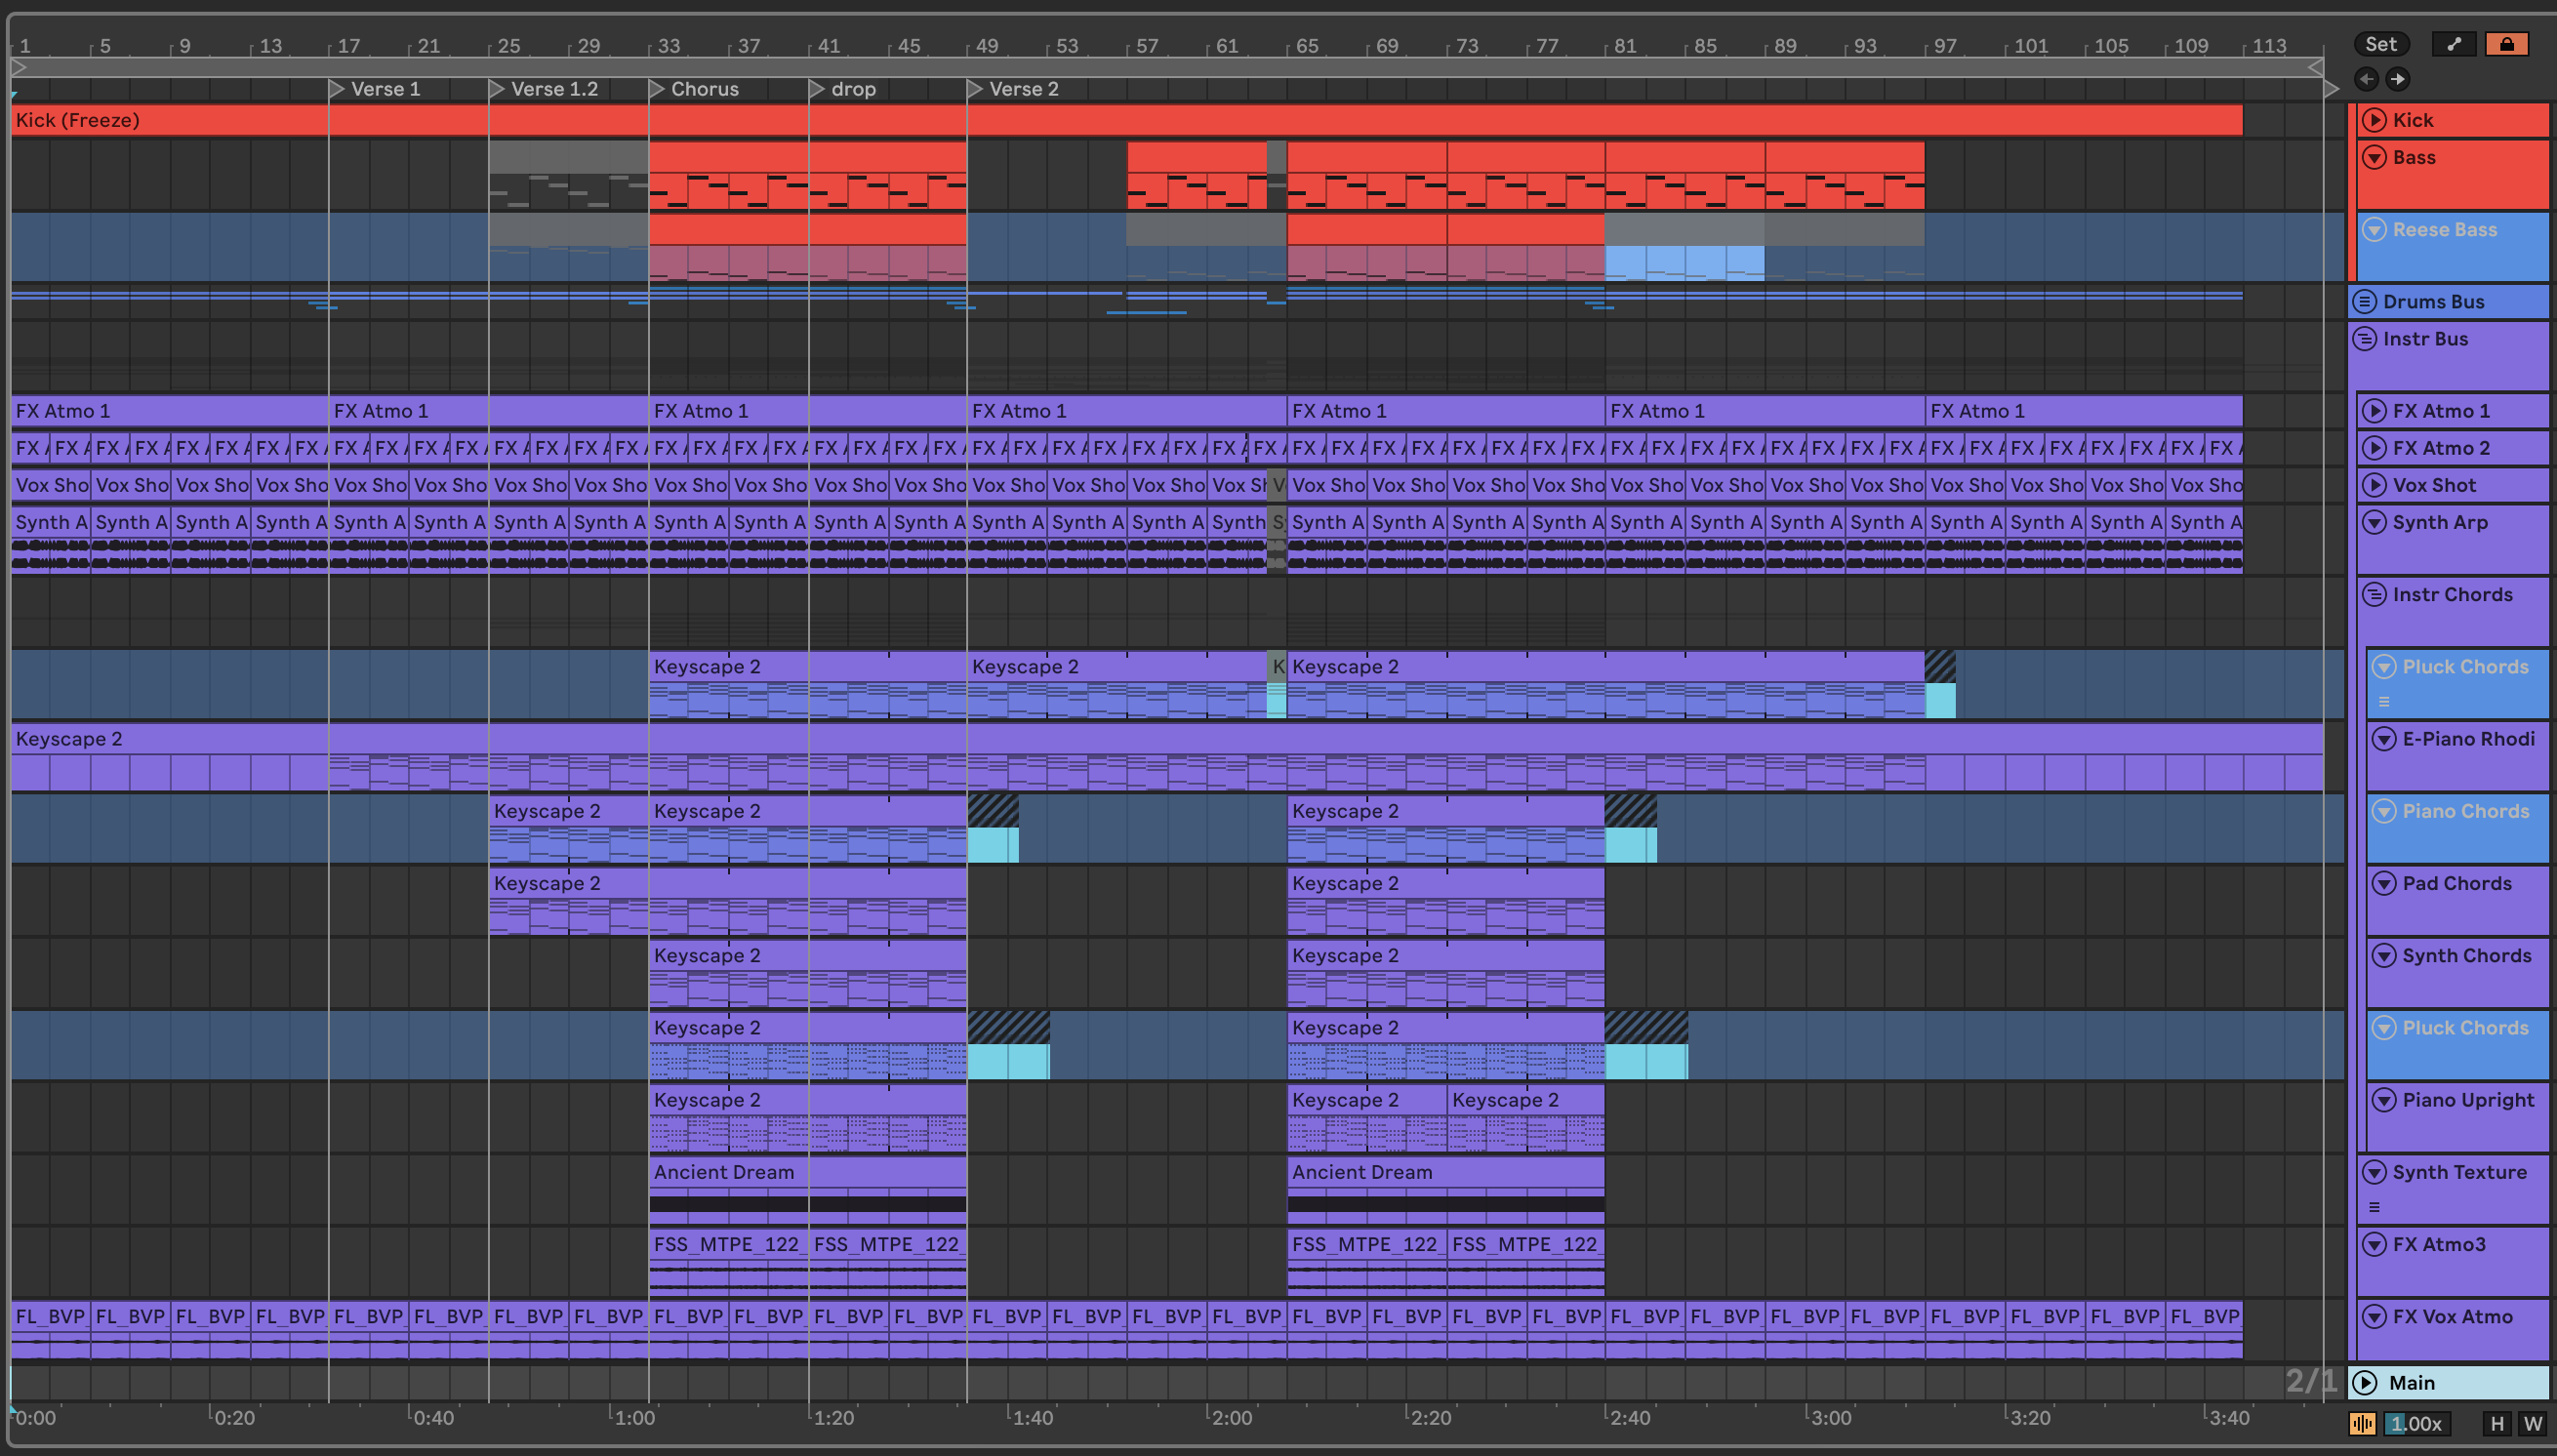The image size is (2557, 1456).
Task: Jump to the previous locator arrow
Action: (2366, 79)
